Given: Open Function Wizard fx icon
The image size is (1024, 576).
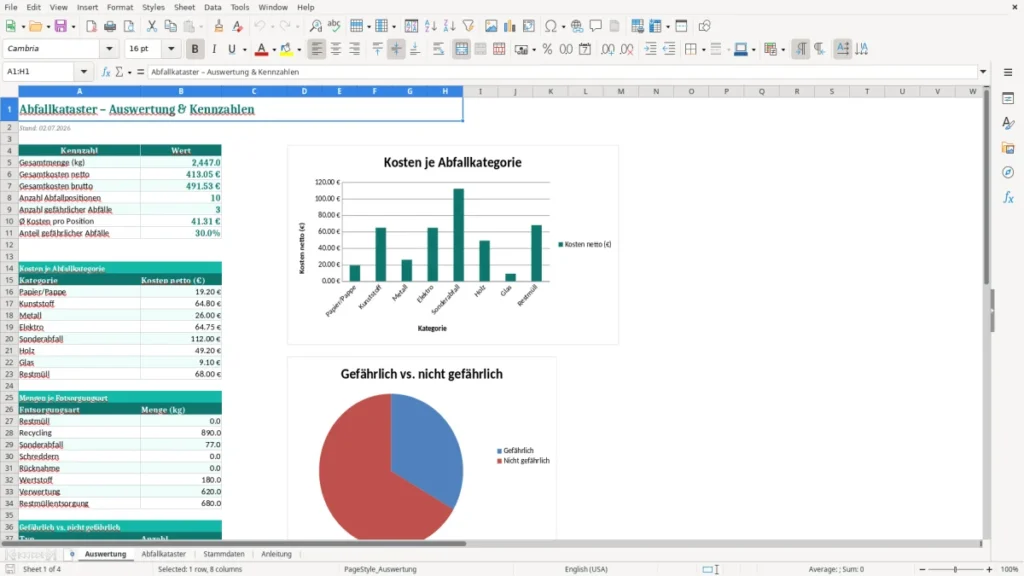Looking at the screenshot, I should pyautogui.click(x=106, y=72).
